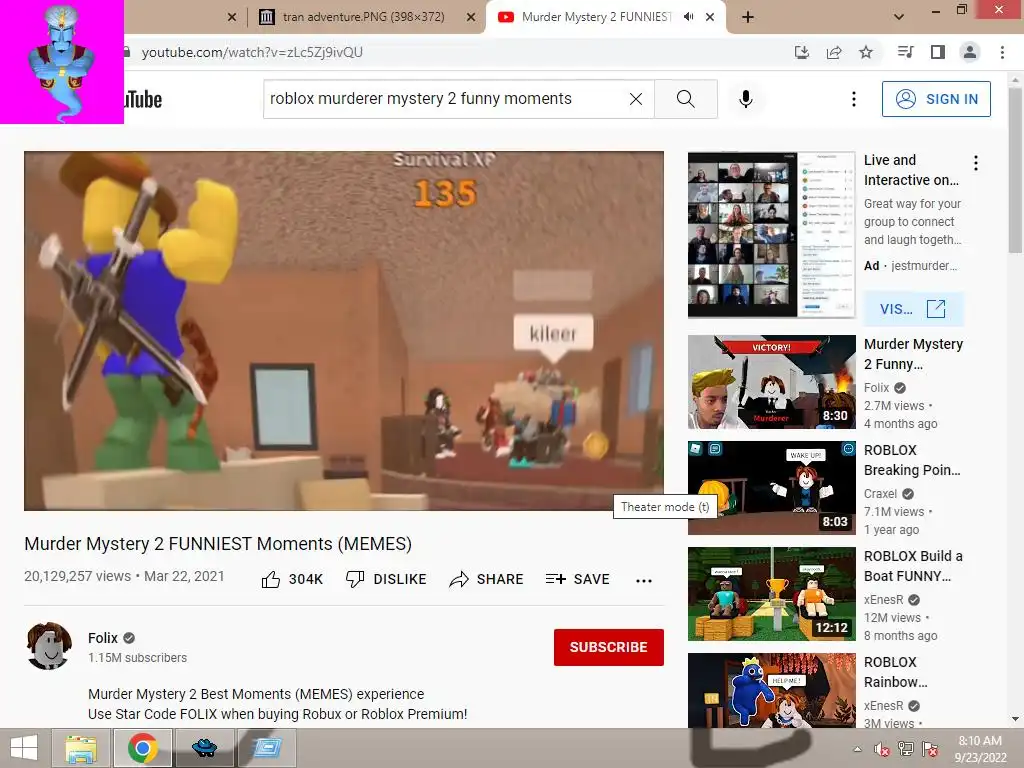Click the DISLIKE thumbs down button
The width and height of the screenshot is (1024, 768).
[386, 579]
